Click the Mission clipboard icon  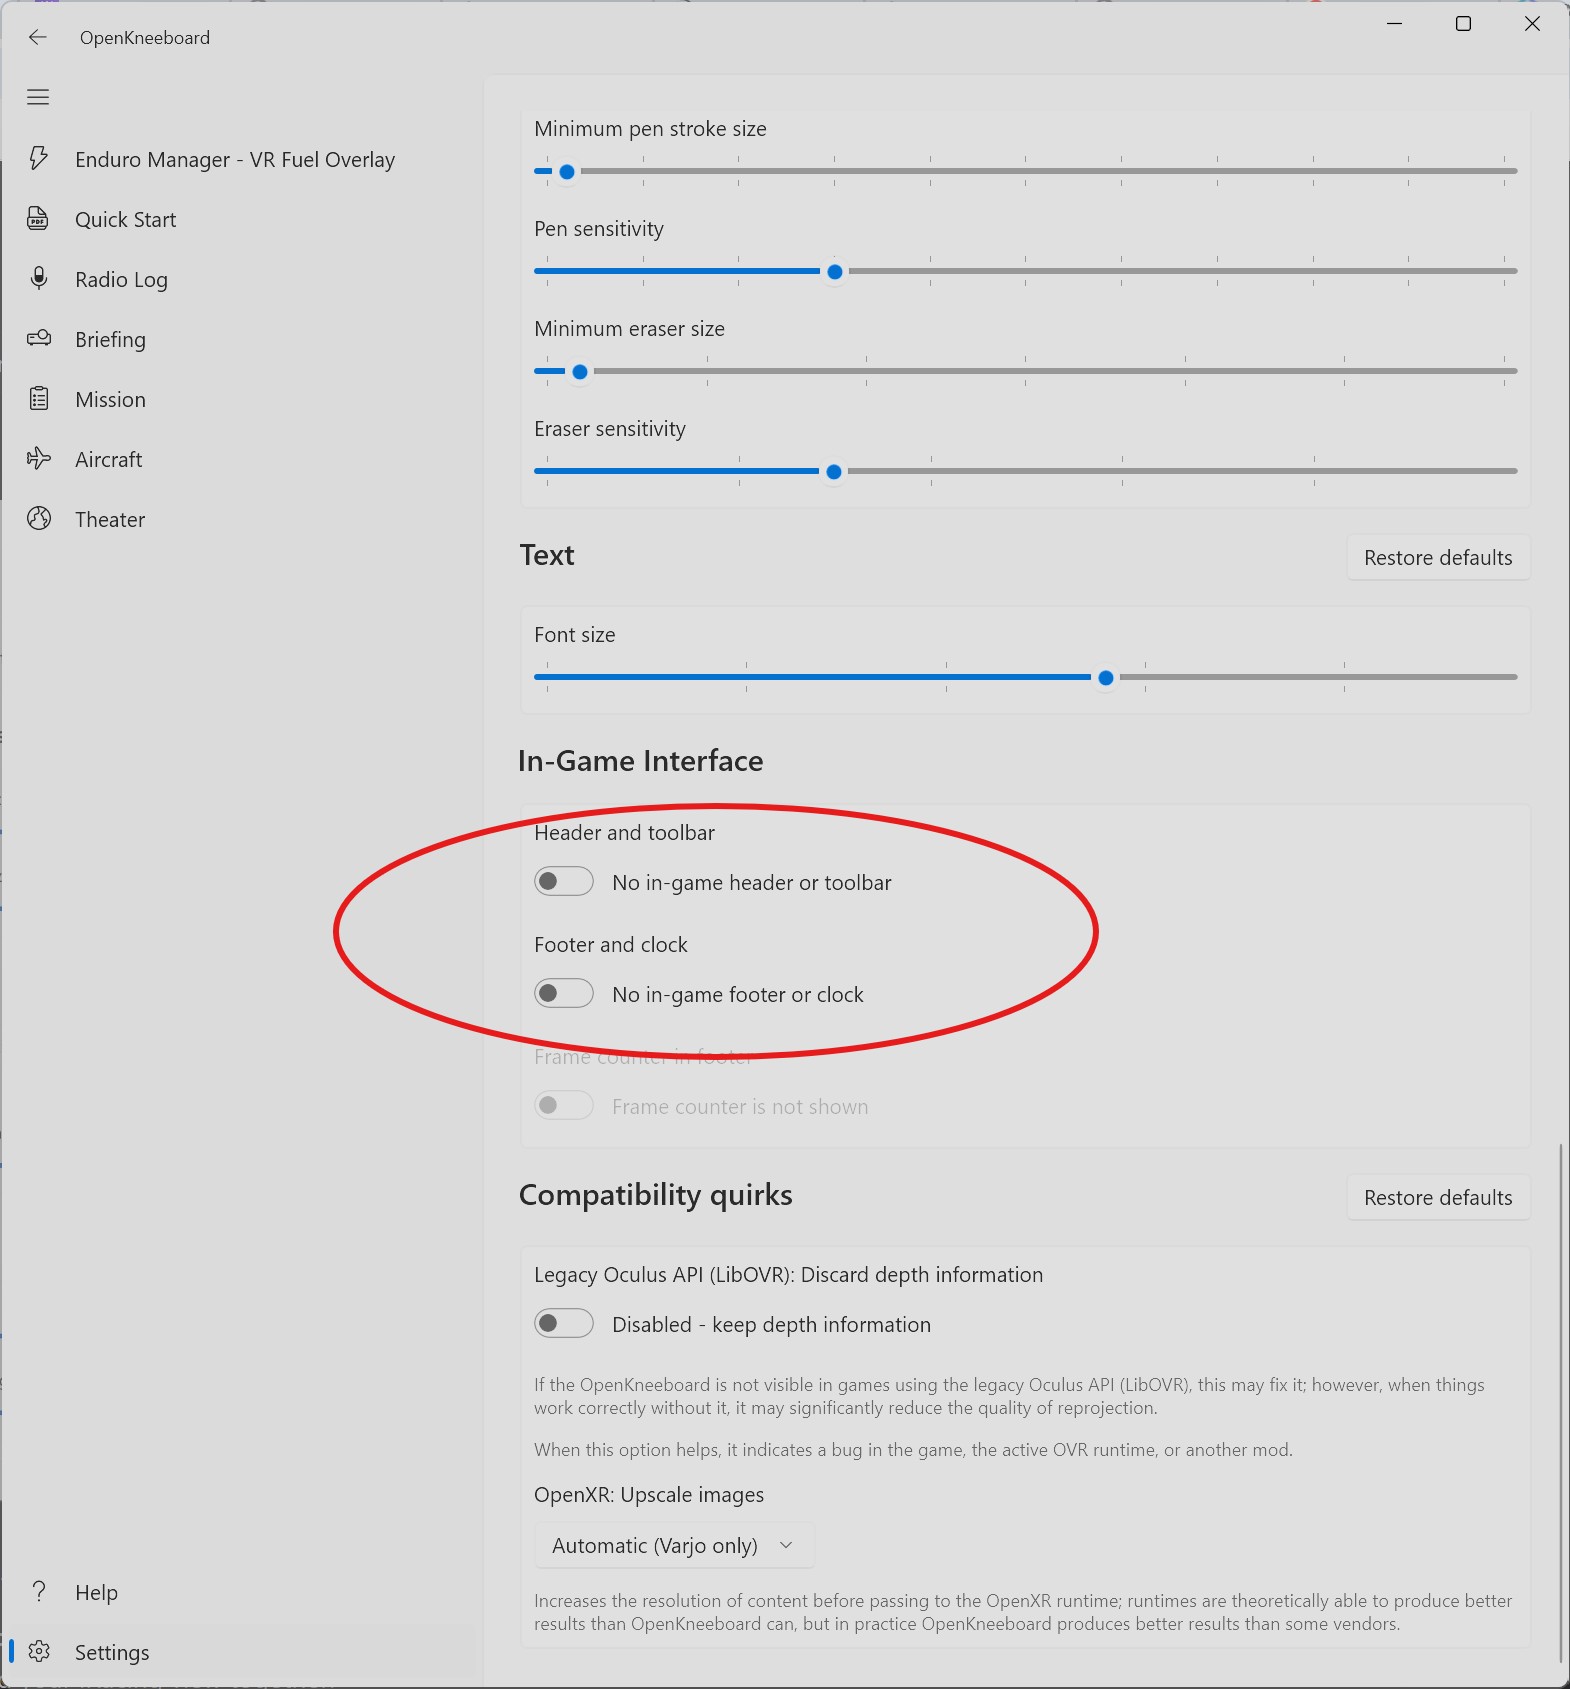[x=38, y=398]
